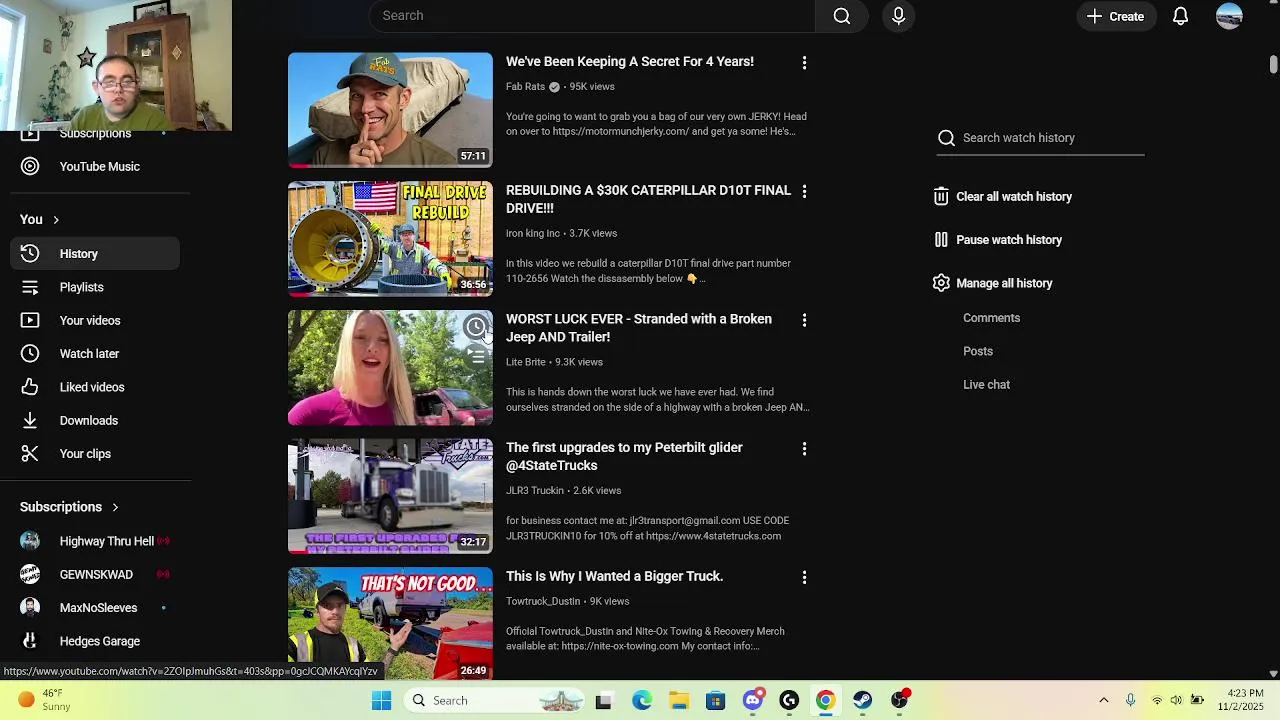Image resolution: width=1280 pixels, height=720 pixels.
Task: Click the Iron king Inc channel name
Action: (532, 234)
